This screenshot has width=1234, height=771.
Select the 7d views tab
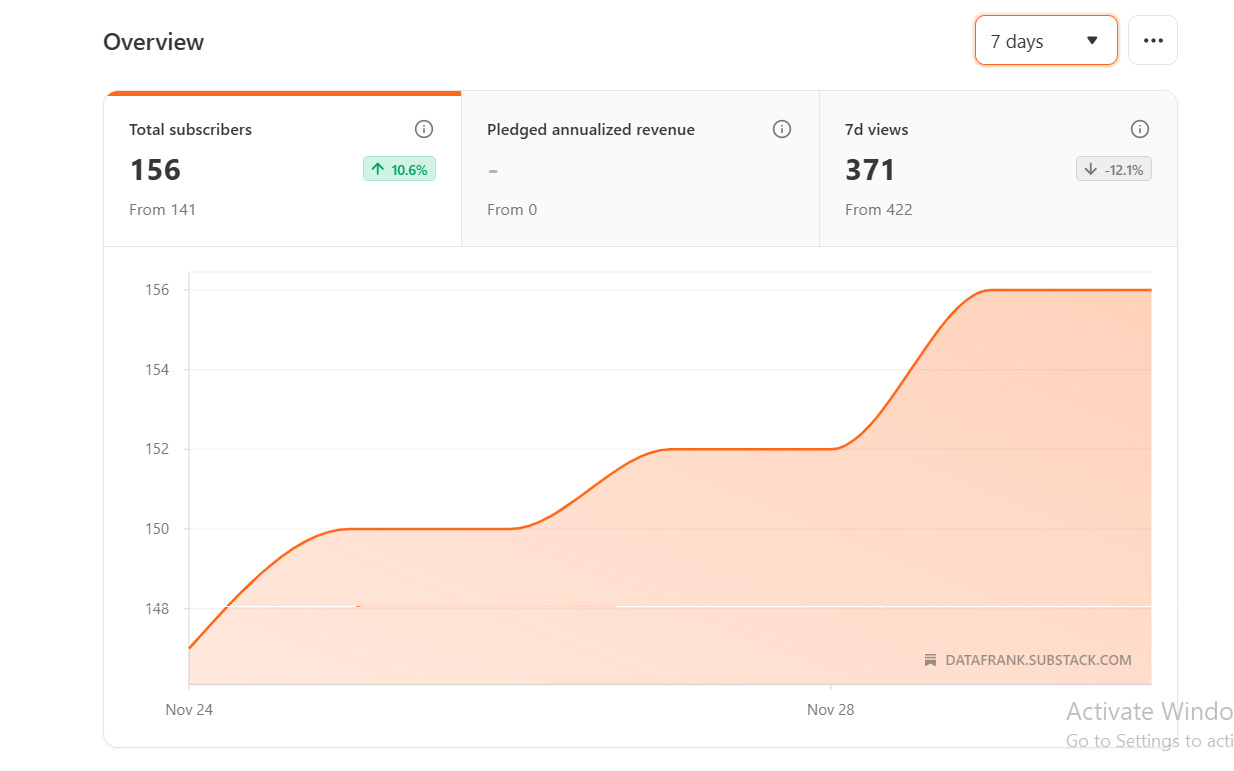(x=998, y=169)
